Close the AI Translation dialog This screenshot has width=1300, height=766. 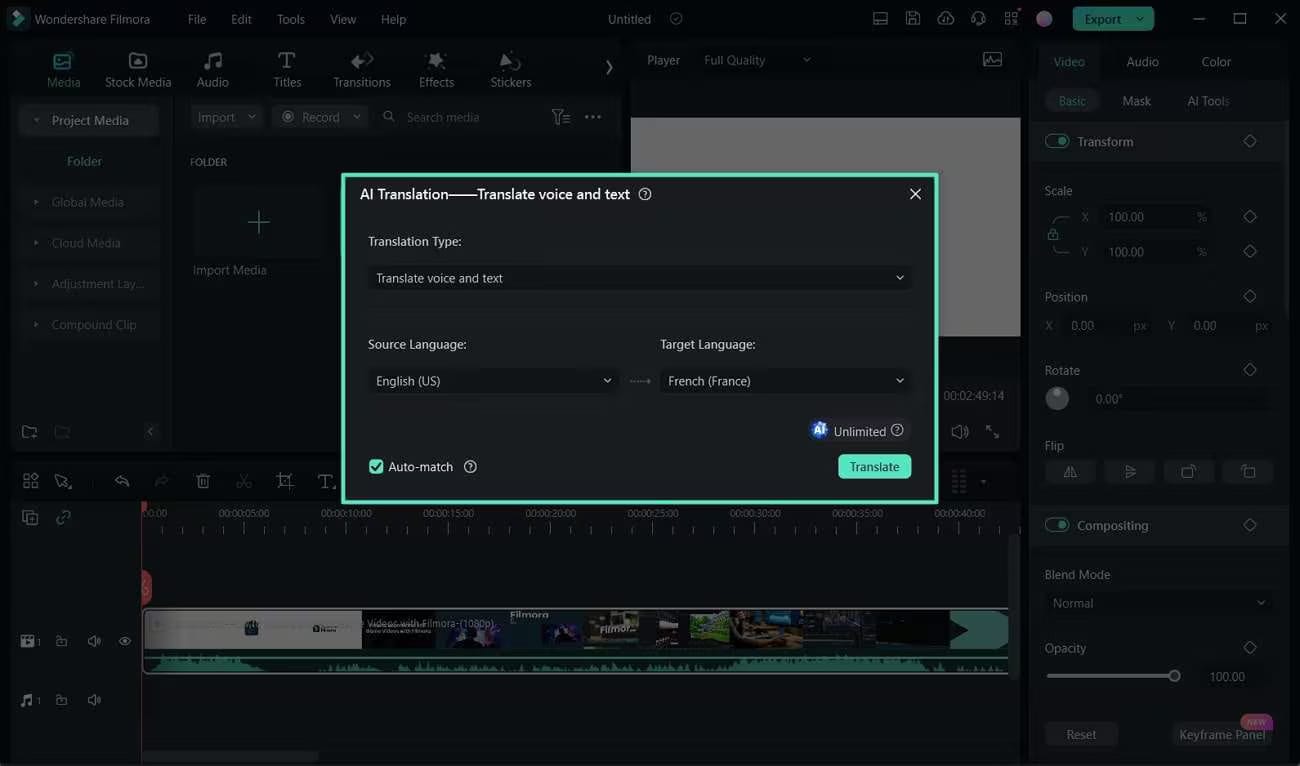tap(915, 194)
